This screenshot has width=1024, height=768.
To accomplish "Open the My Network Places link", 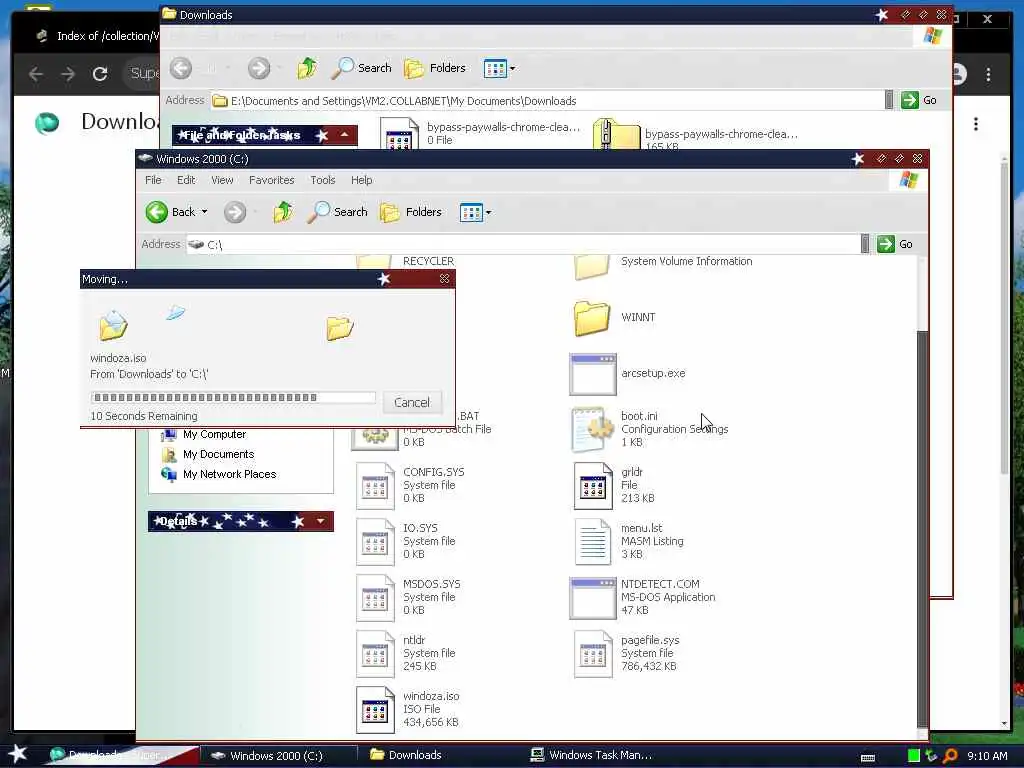I will click(229, 474).
